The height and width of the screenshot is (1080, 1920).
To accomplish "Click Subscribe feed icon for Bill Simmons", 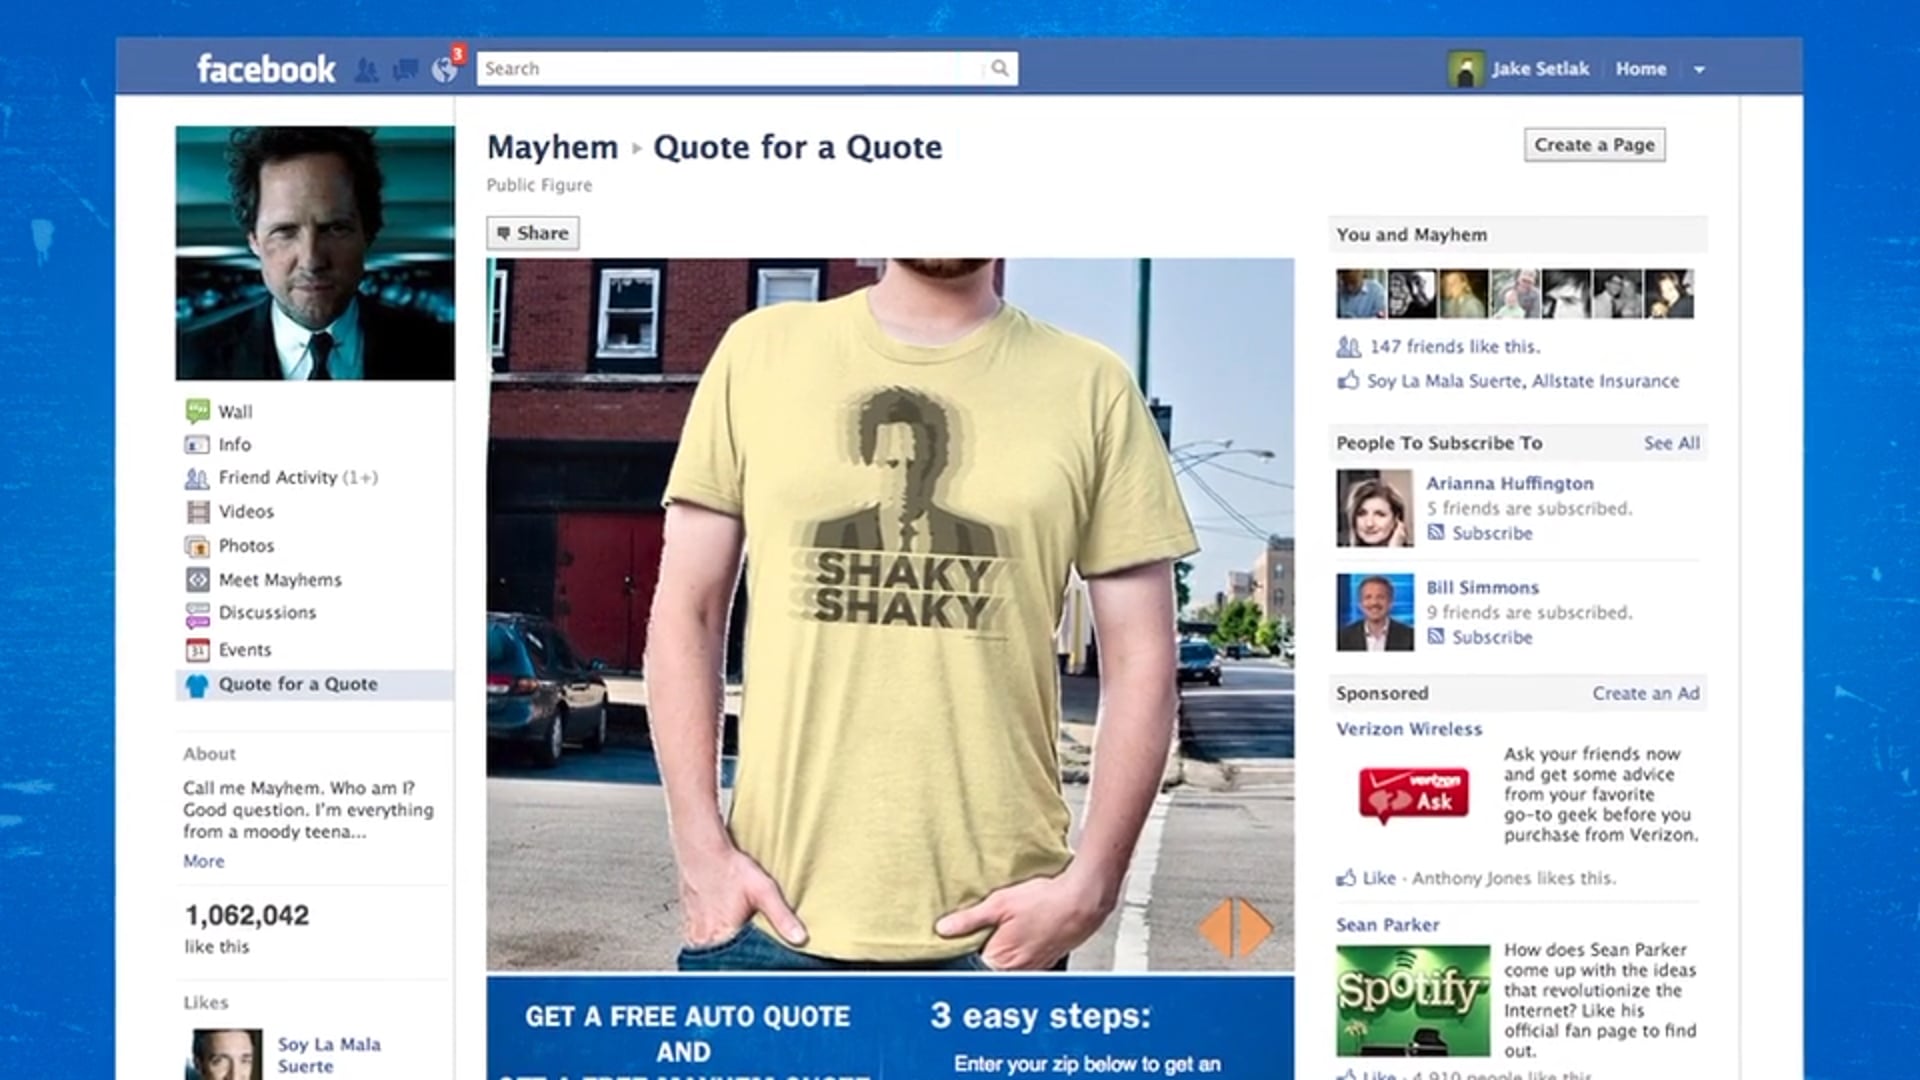I will click(1436, 636).
